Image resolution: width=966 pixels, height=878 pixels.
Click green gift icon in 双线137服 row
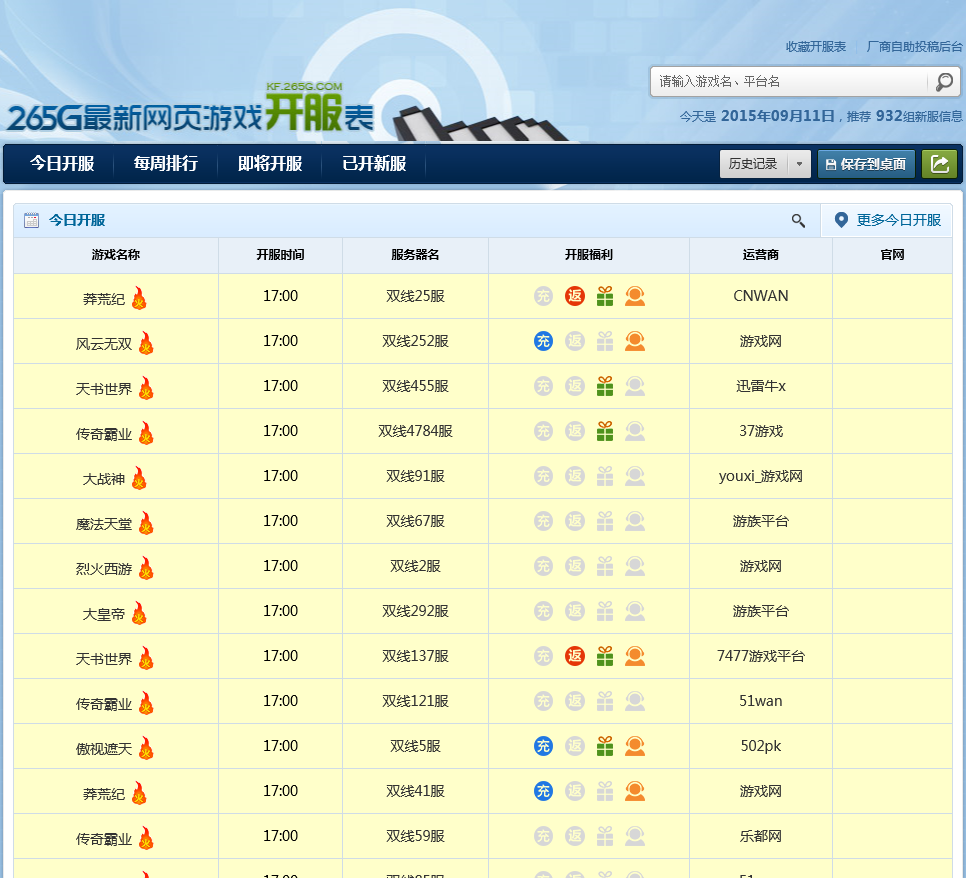tap(605, 656)
